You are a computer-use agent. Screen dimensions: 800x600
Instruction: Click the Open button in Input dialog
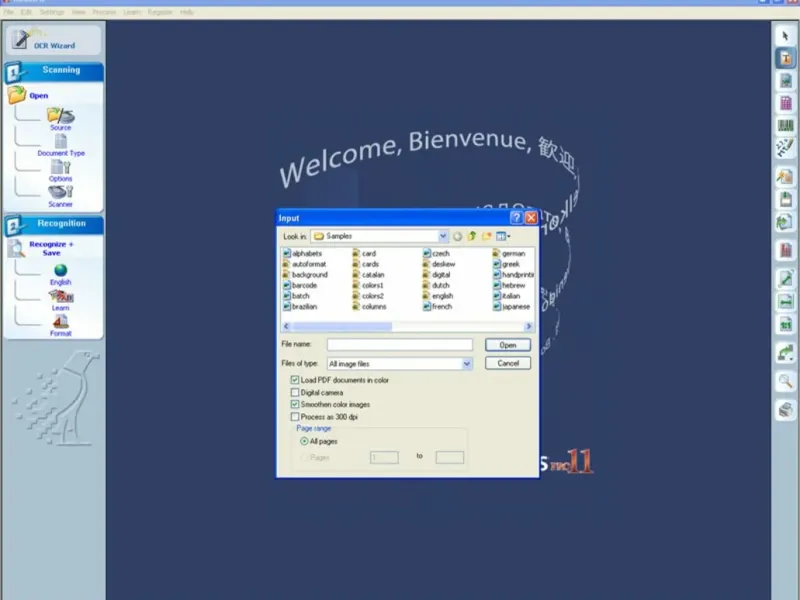point(508,345)
